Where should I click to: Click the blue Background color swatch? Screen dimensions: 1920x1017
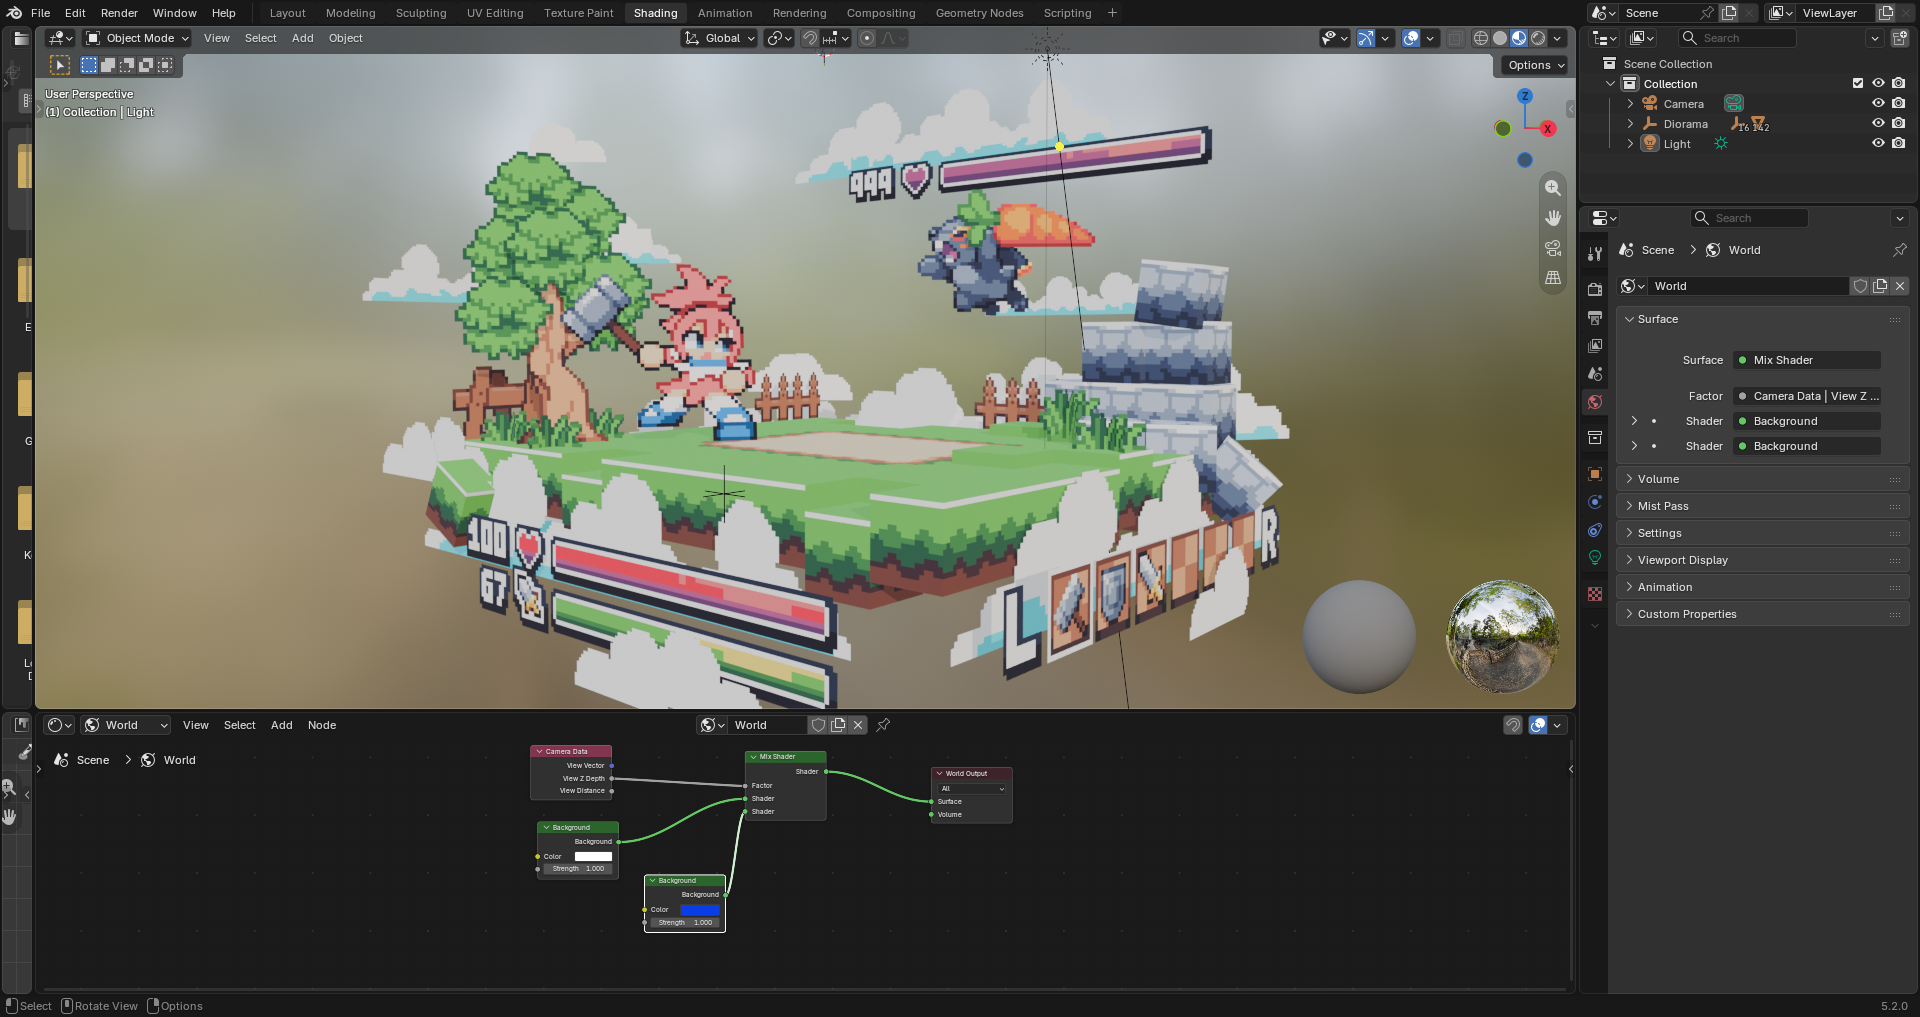tap(700, 910)
